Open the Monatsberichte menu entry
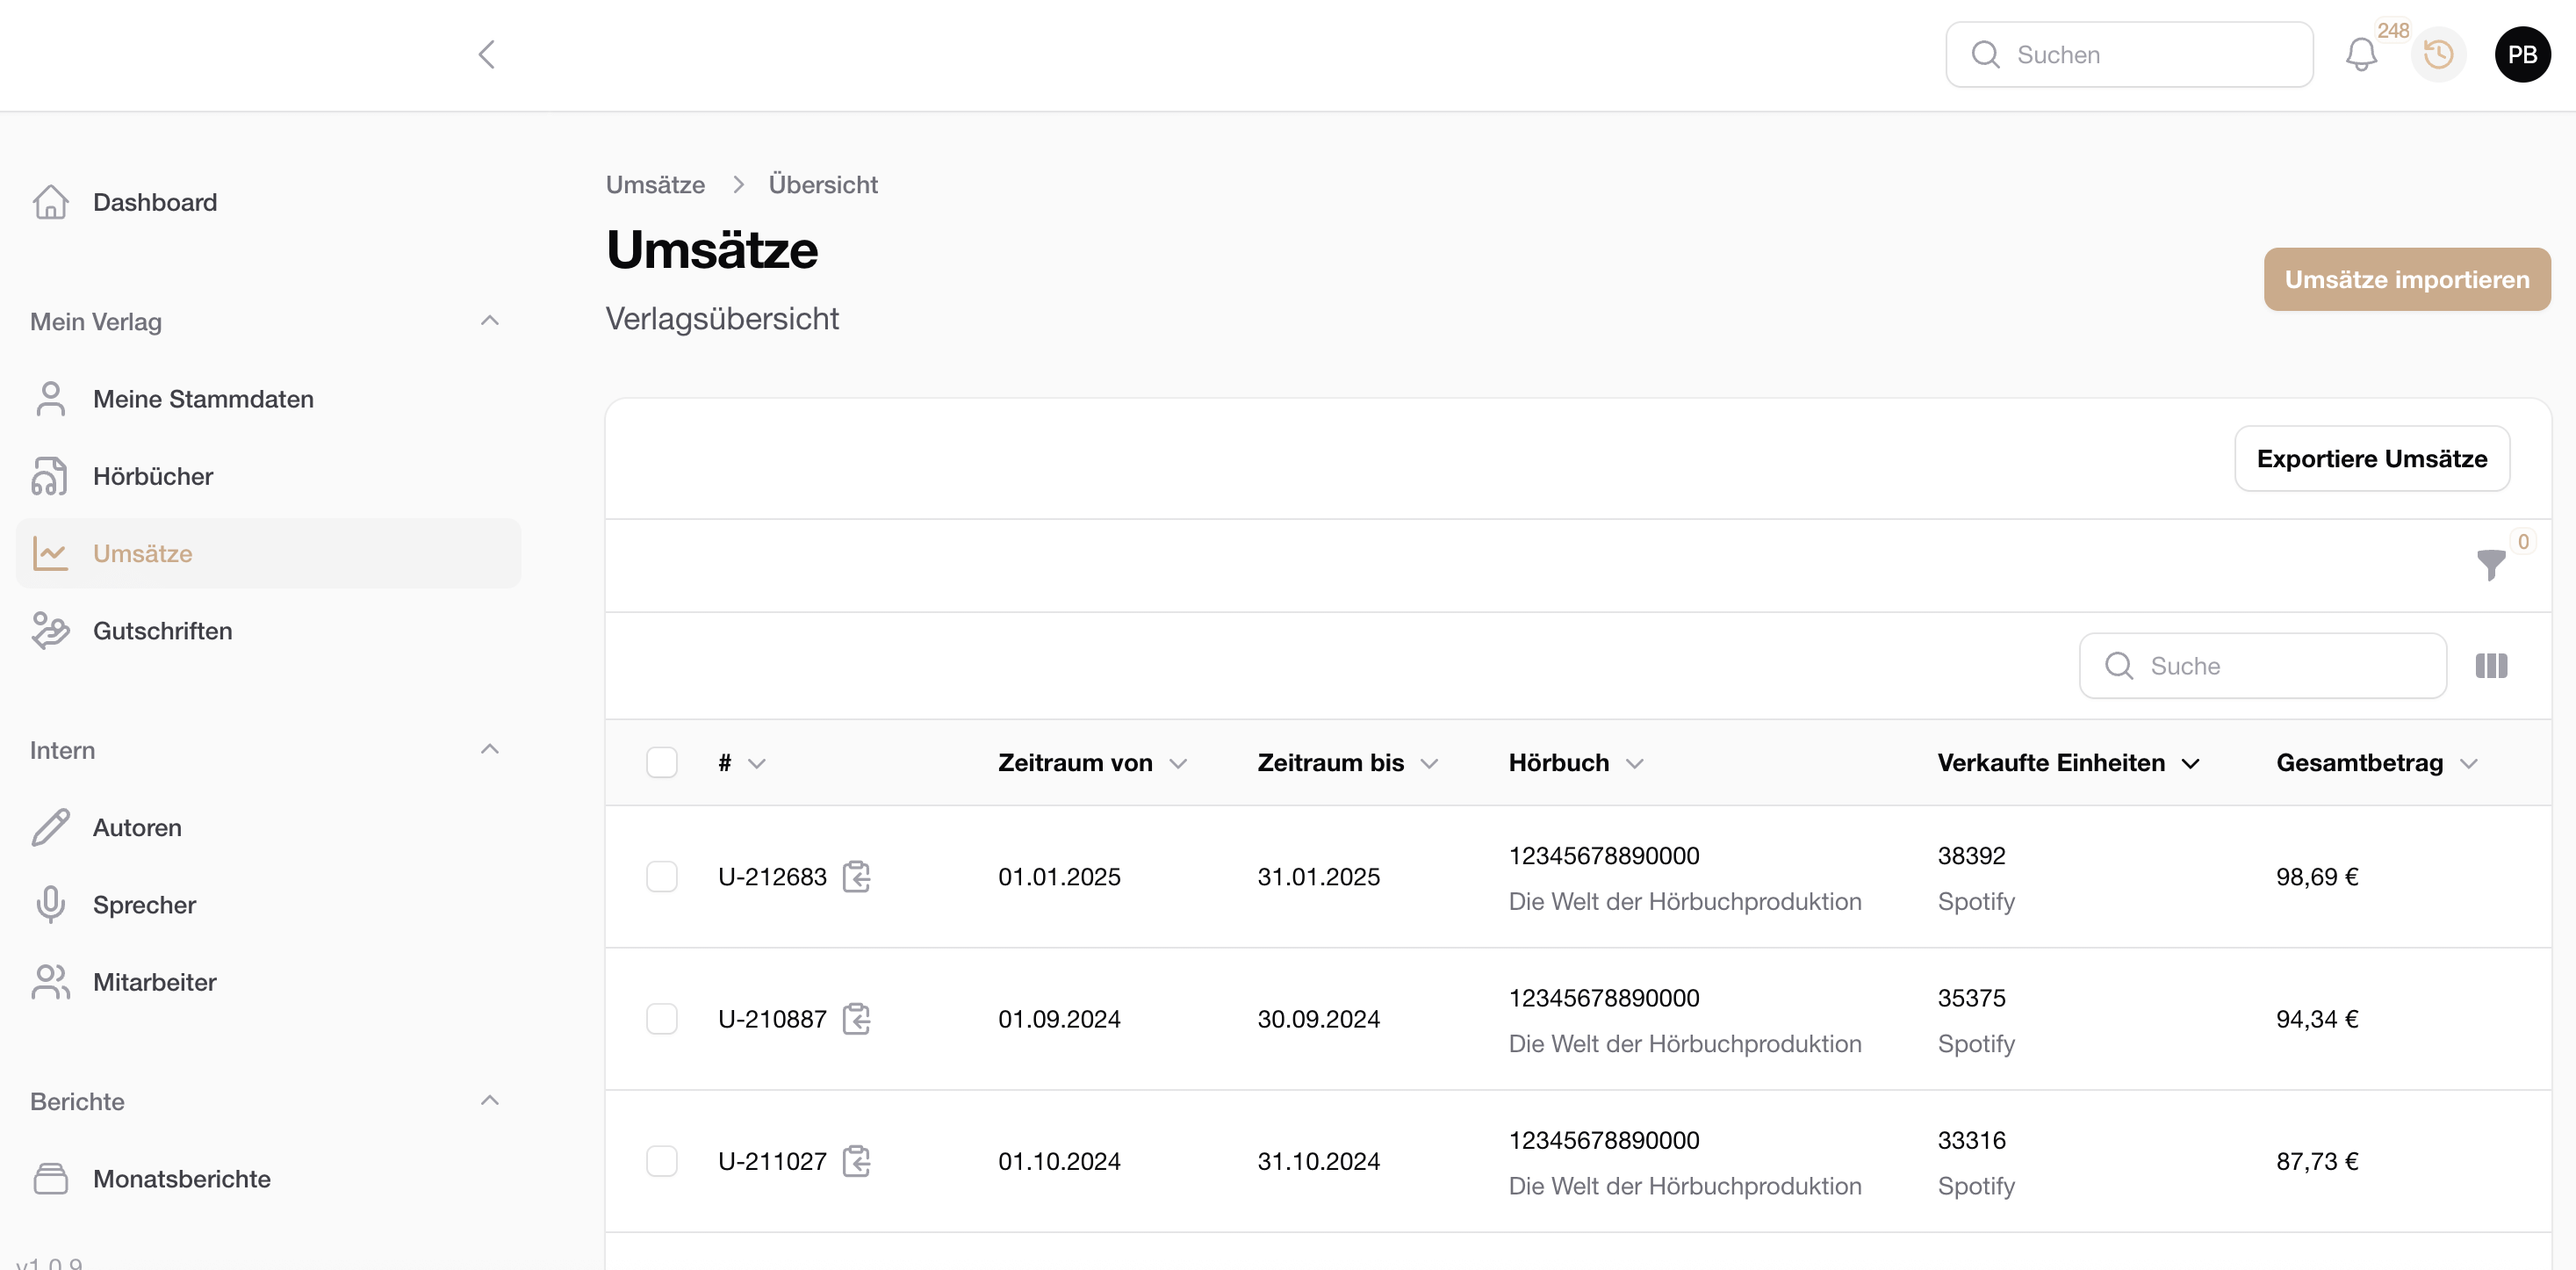The width and height of the screenshot is (2576, 1270). pos(181,1179)
